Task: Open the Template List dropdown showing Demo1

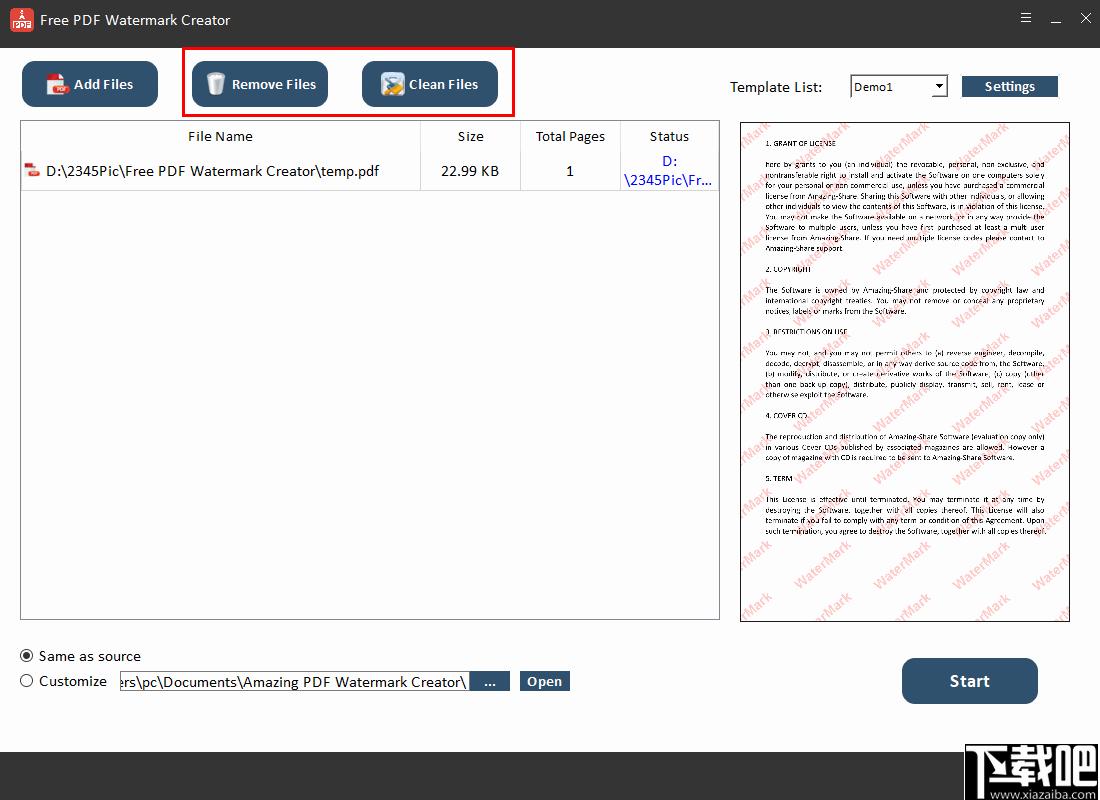Action: pos(899,86)
